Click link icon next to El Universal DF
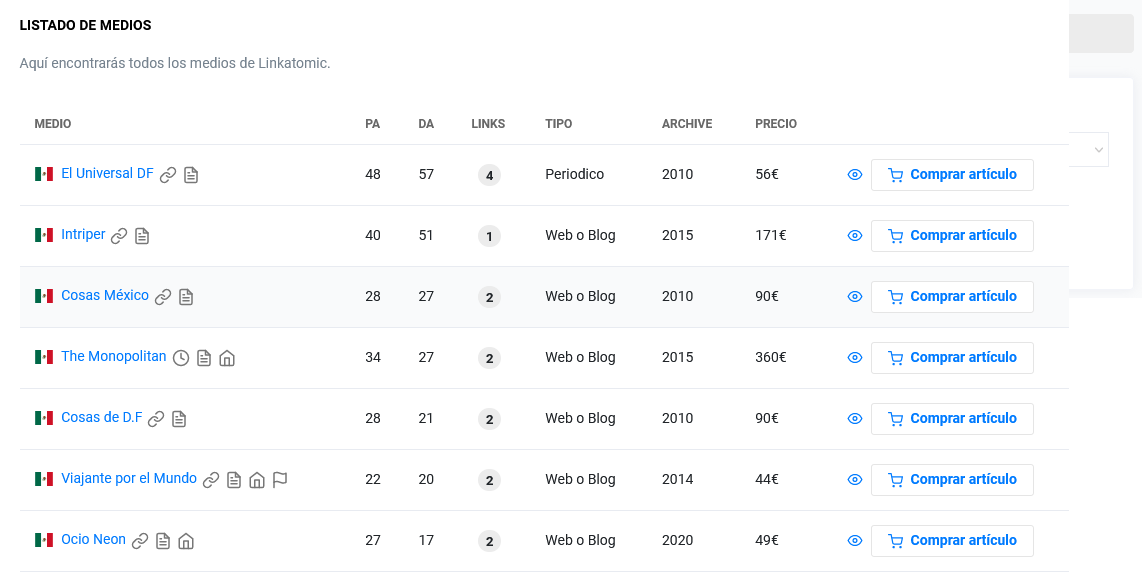This screenshot has height=578, width=1142. 168,175
